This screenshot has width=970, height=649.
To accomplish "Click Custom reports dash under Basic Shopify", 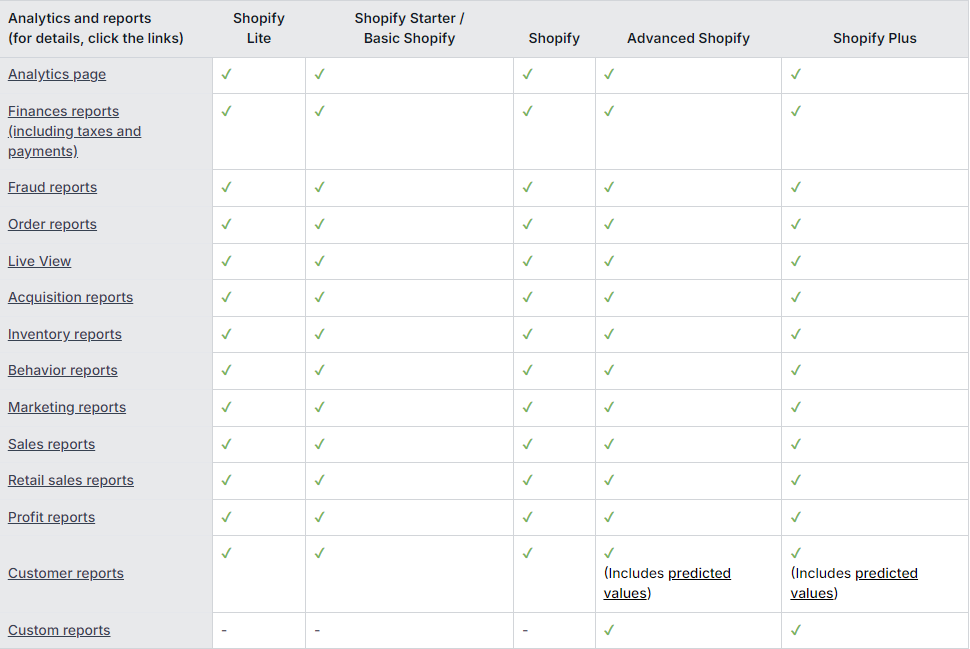I will coord(317,630).
